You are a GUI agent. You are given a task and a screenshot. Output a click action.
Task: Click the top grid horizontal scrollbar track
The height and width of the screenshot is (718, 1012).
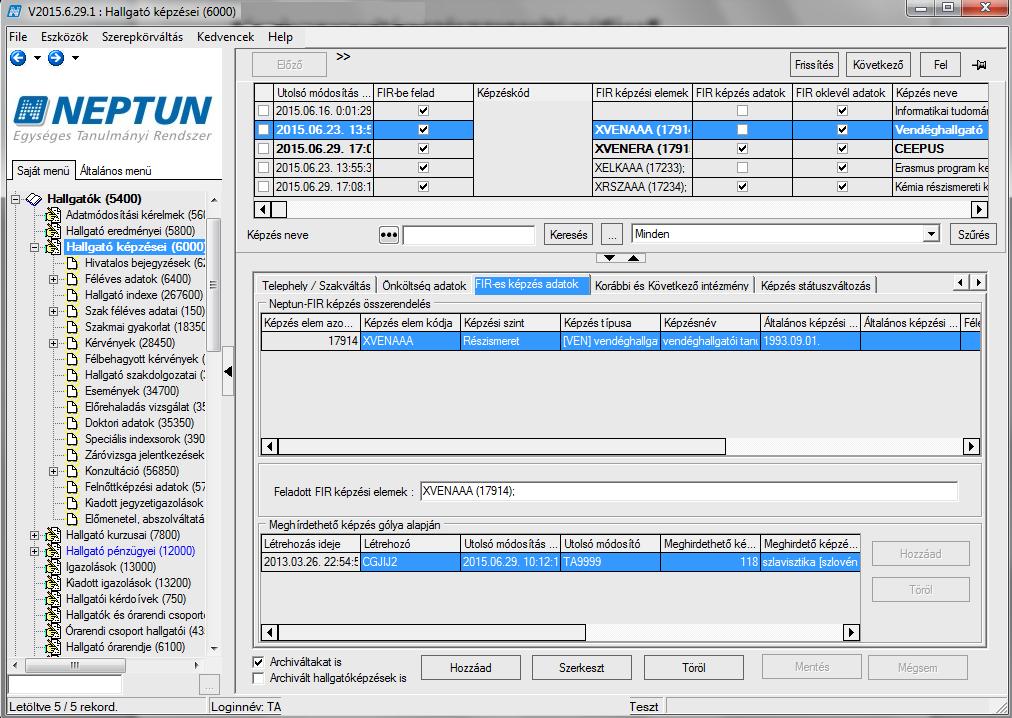point(629,209)
